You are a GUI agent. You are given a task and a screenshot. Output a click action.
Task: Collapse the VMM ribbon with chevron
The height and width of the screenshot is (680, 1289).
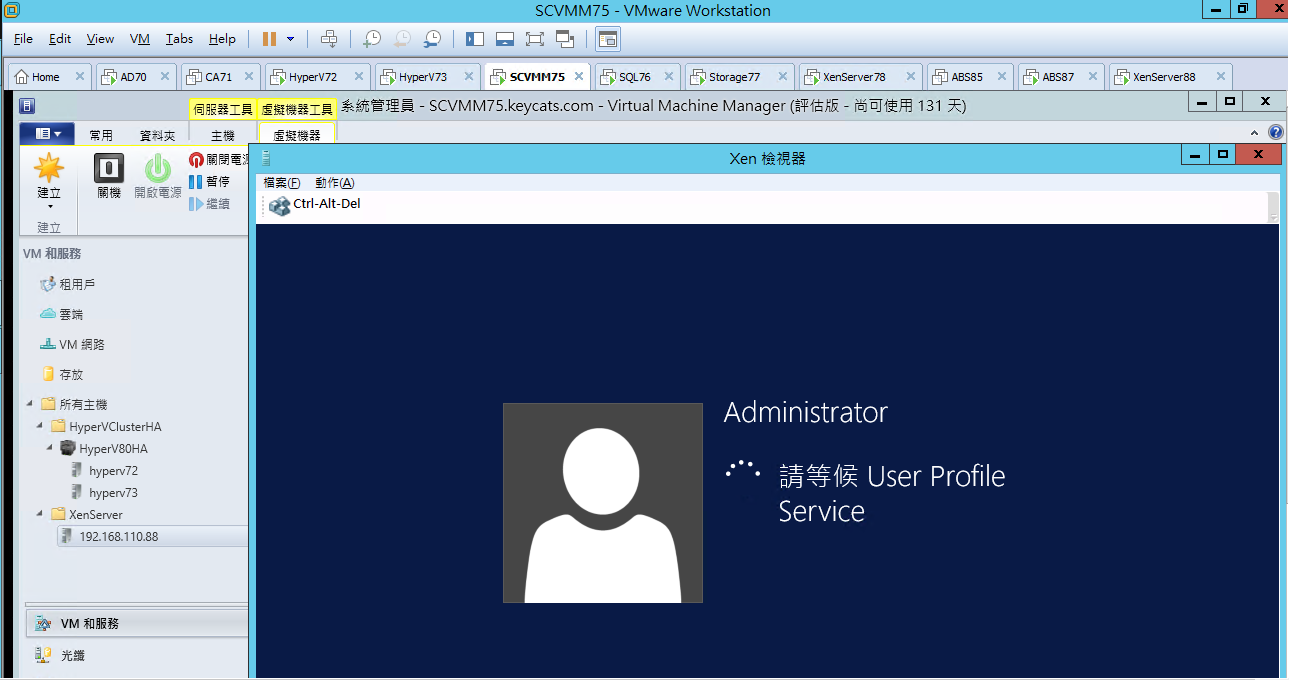[x=1256, y=132]
